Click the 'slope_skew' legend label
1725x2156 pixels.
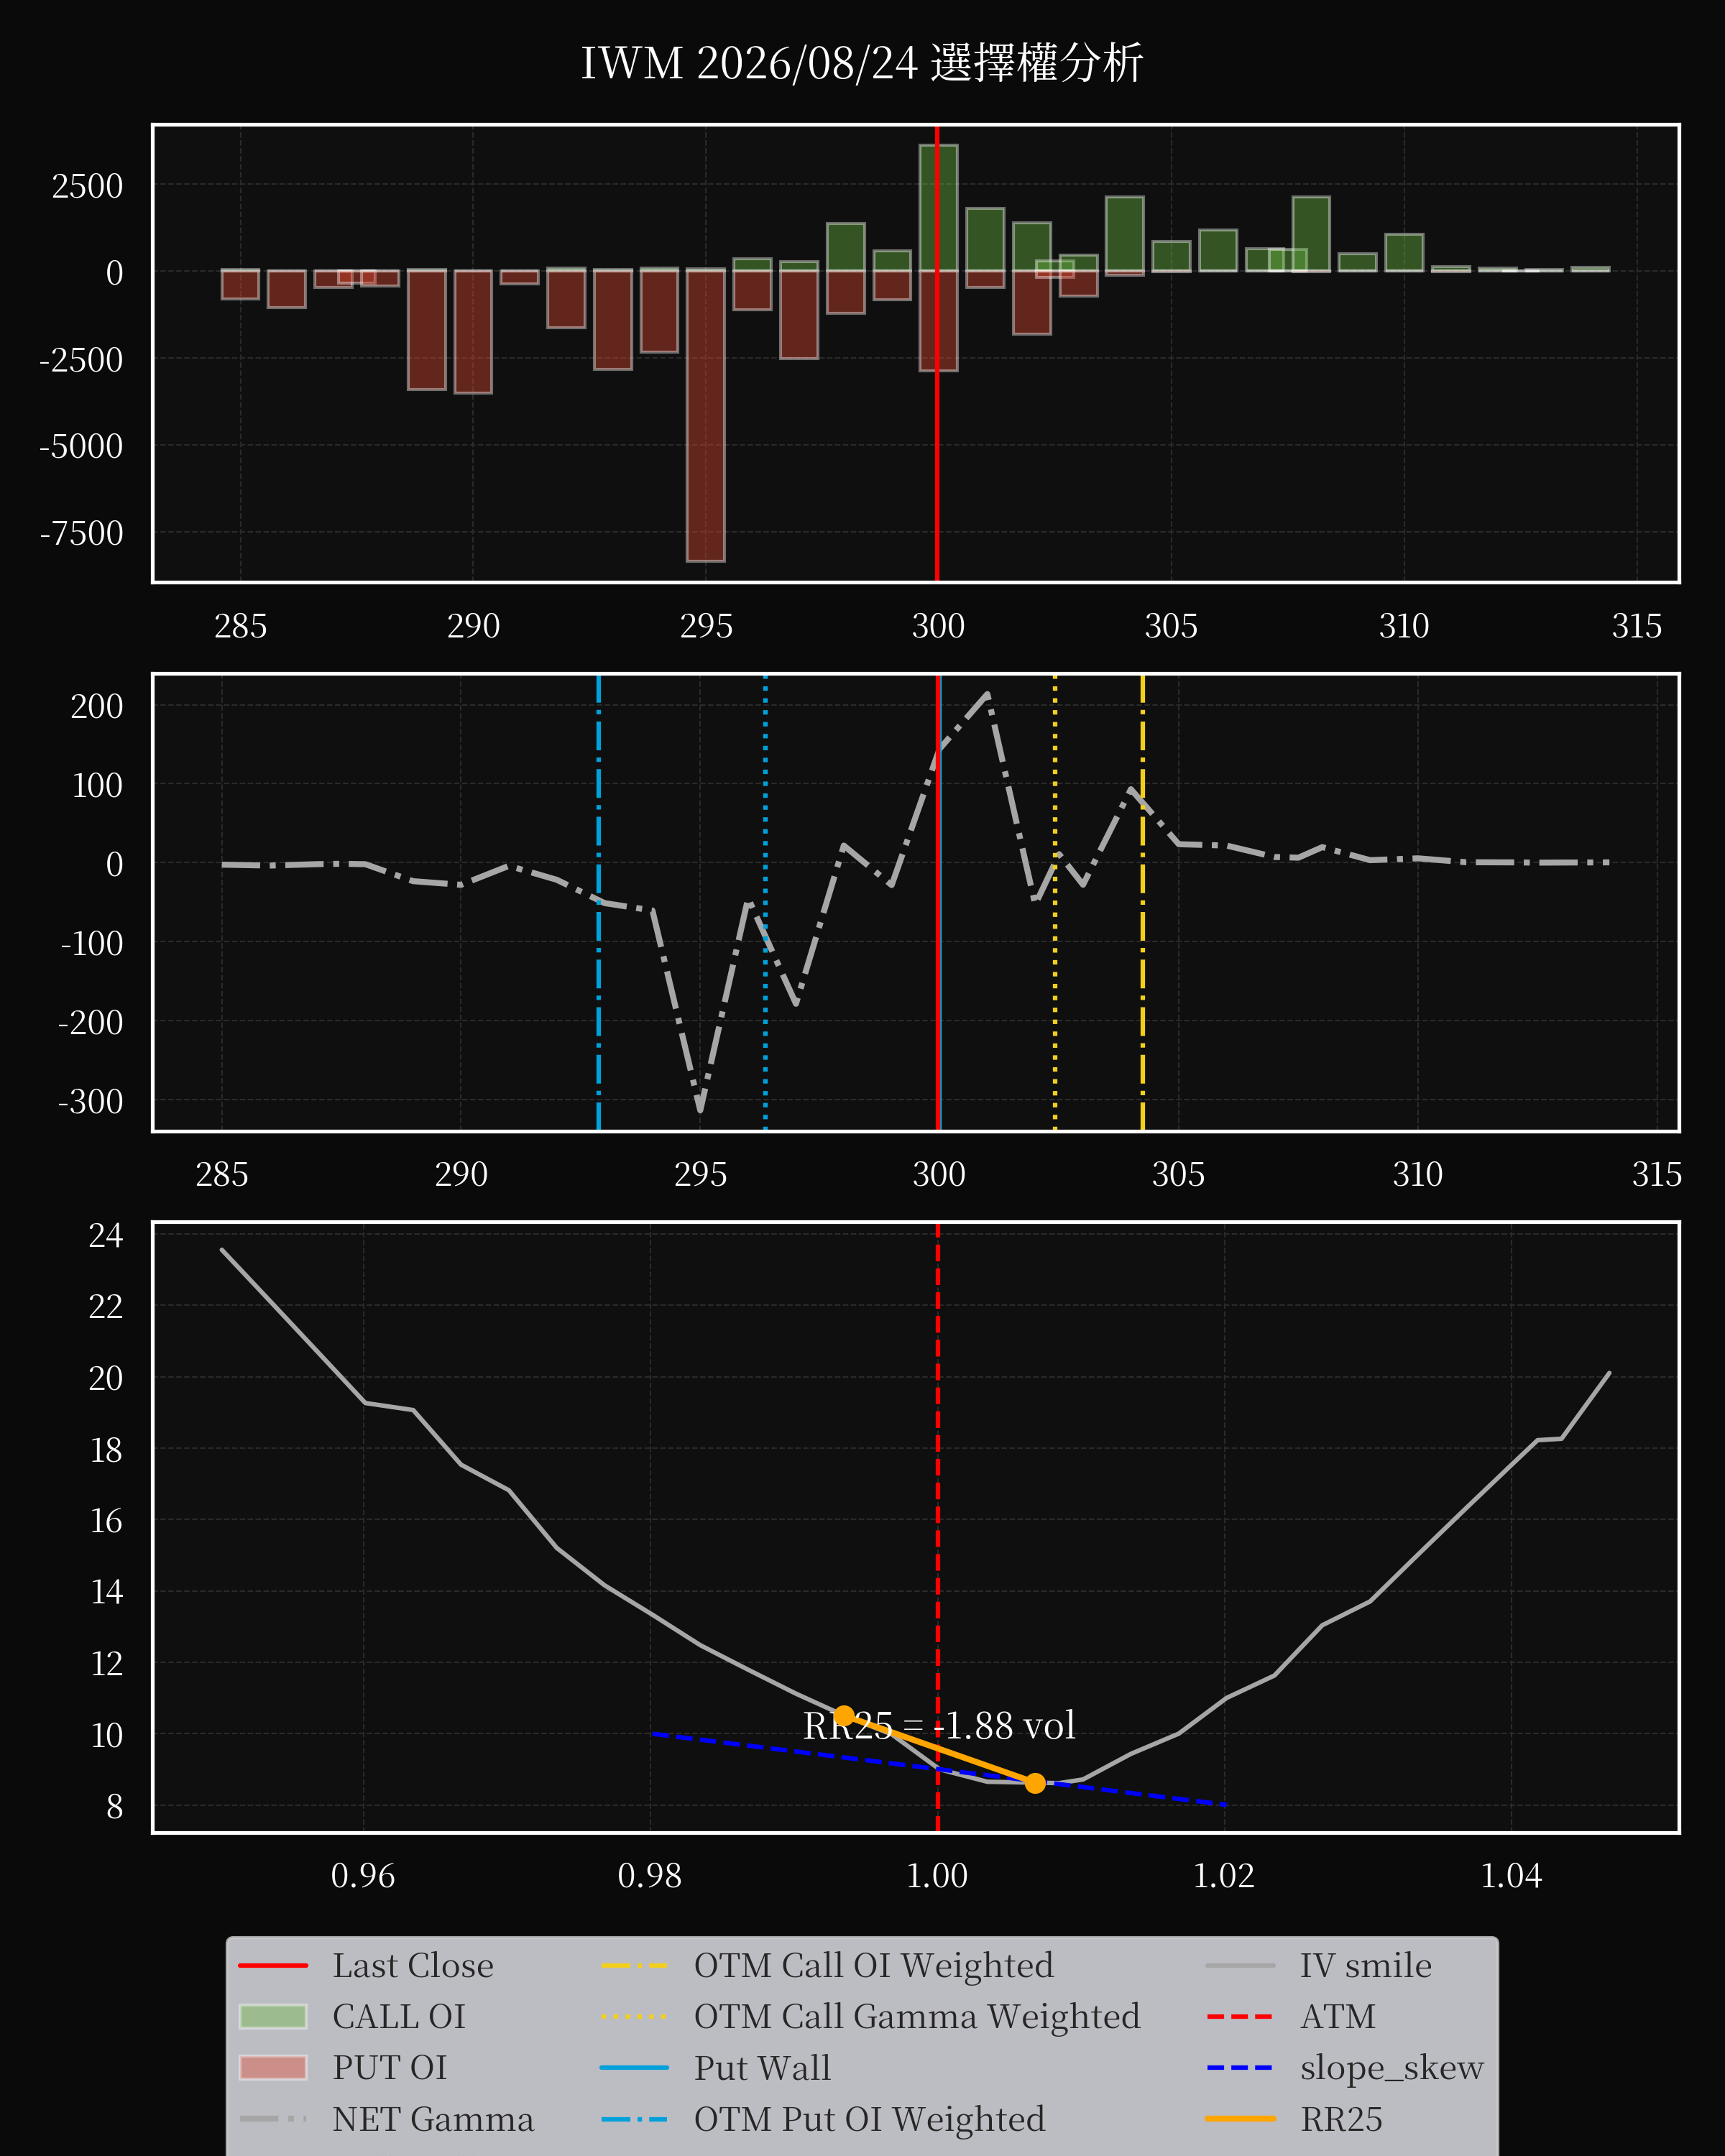1391,2067
